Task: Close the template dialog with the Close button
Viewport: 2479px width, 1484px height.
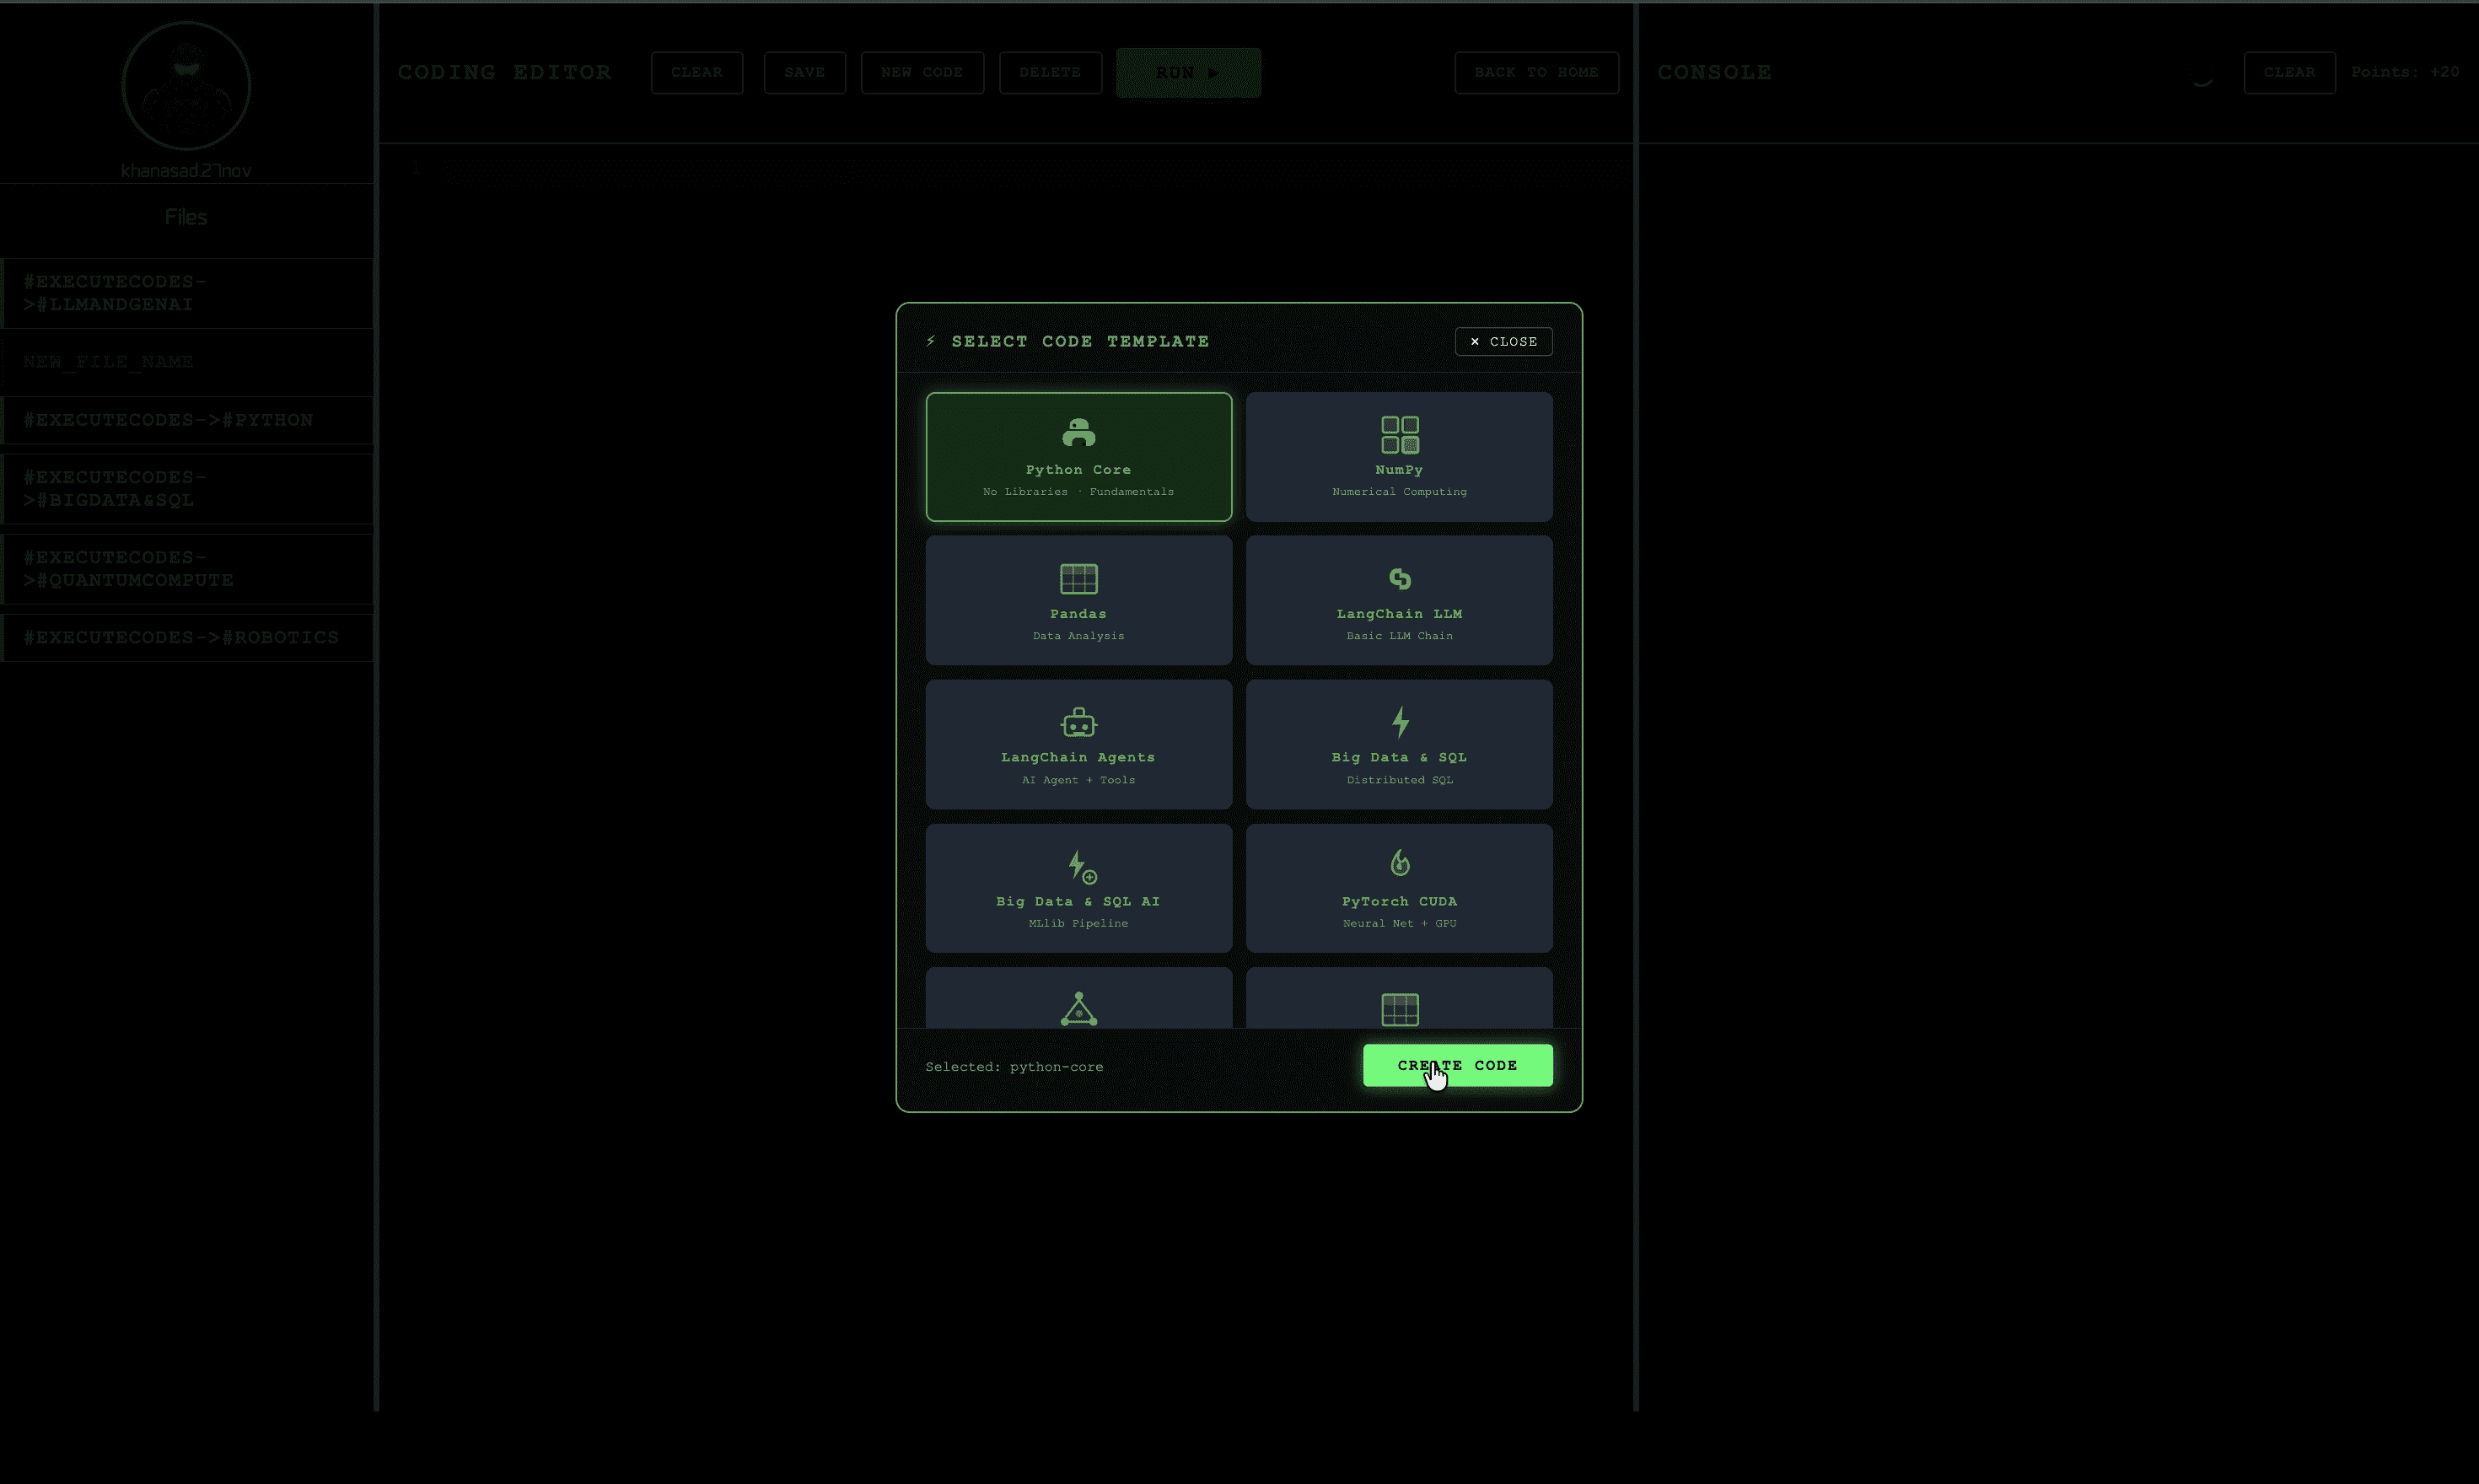Action: (1503, 341)
